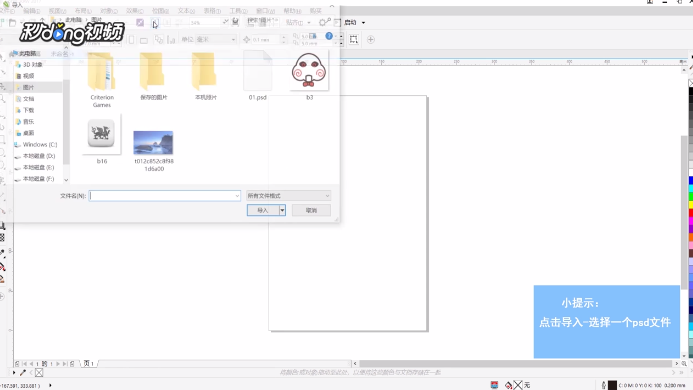Click the 导入 button
Viewport: 693px width, 390px height.
point(263,210)
